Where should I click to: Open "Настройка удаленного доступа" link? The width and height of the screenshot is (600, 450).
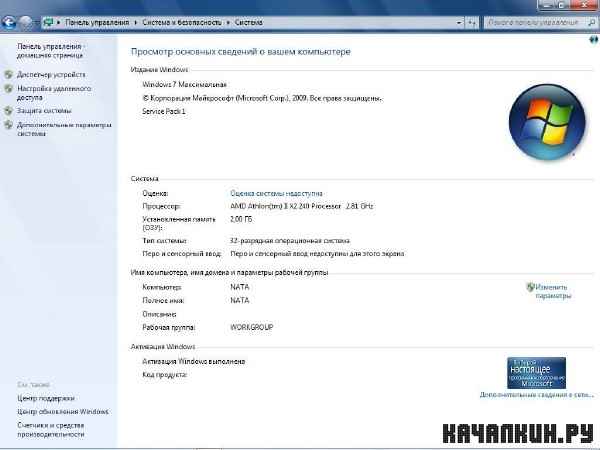(54, 93)
